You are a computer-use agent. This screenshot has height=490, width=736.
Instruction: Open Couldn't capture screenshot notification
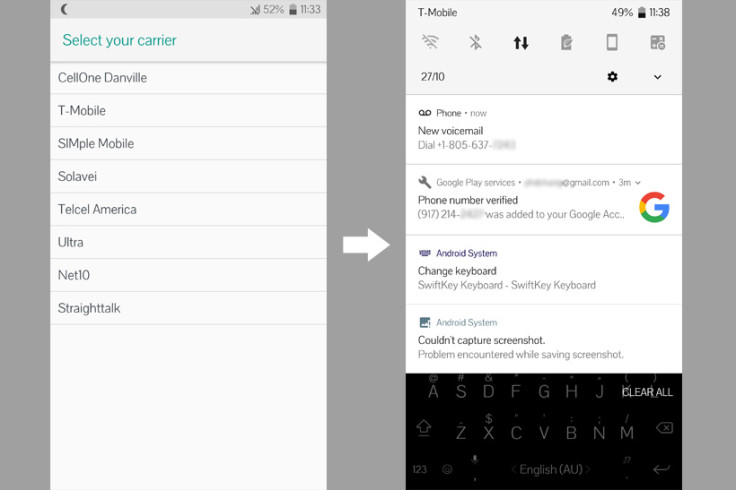coord(544,339)
